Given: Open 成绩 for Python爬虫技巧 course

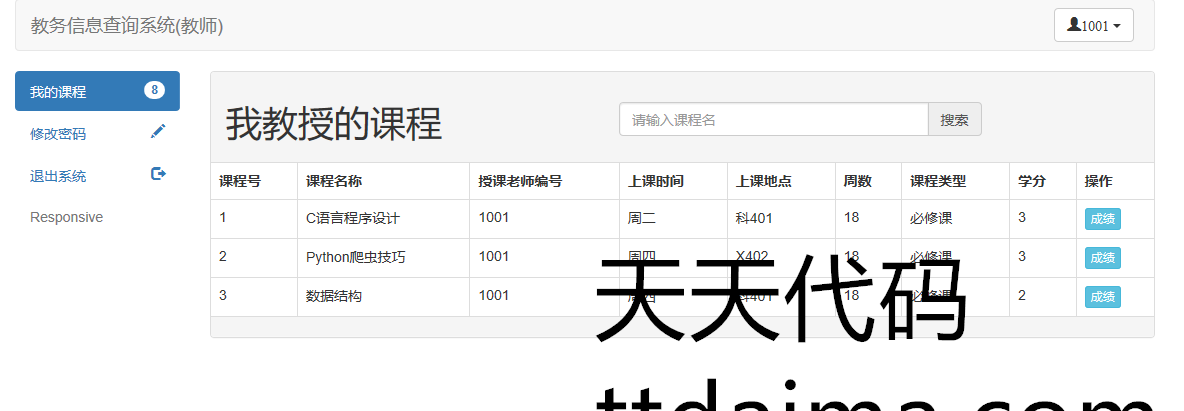Looking at the screenshot, I should (1102, 258).
